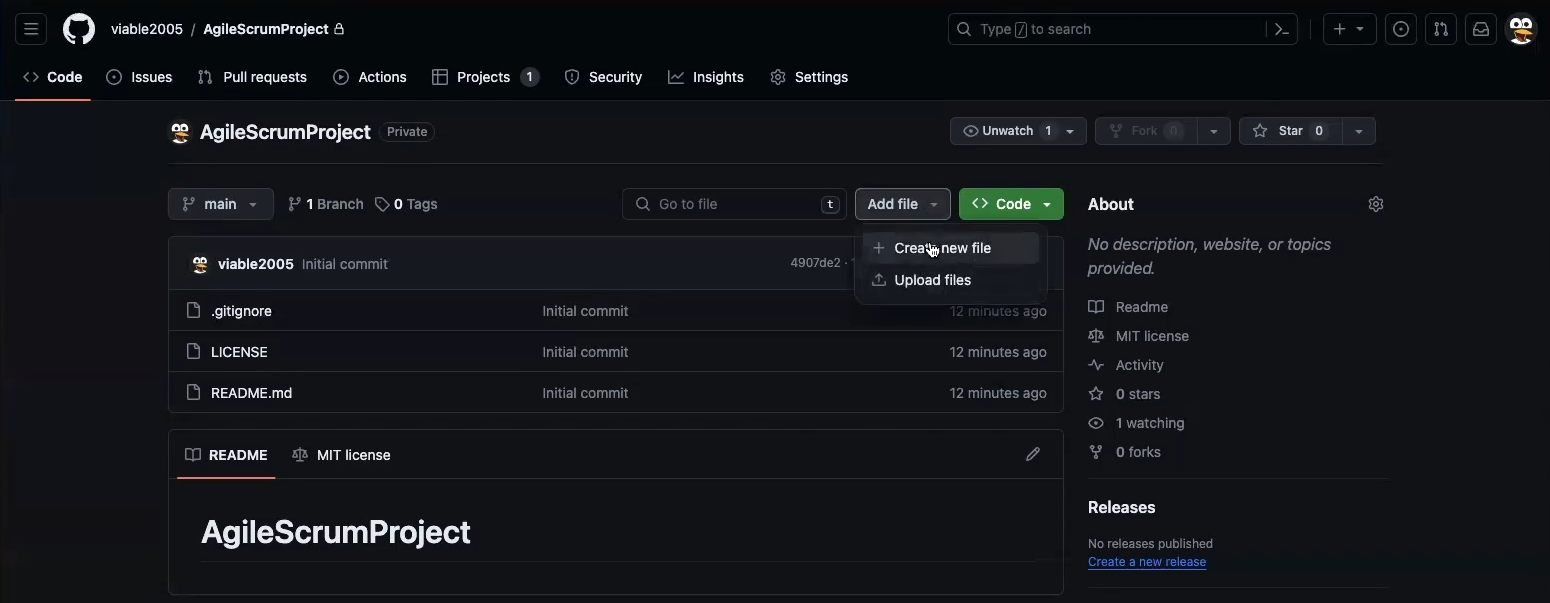Open the notifications inbox icon

1481,29
